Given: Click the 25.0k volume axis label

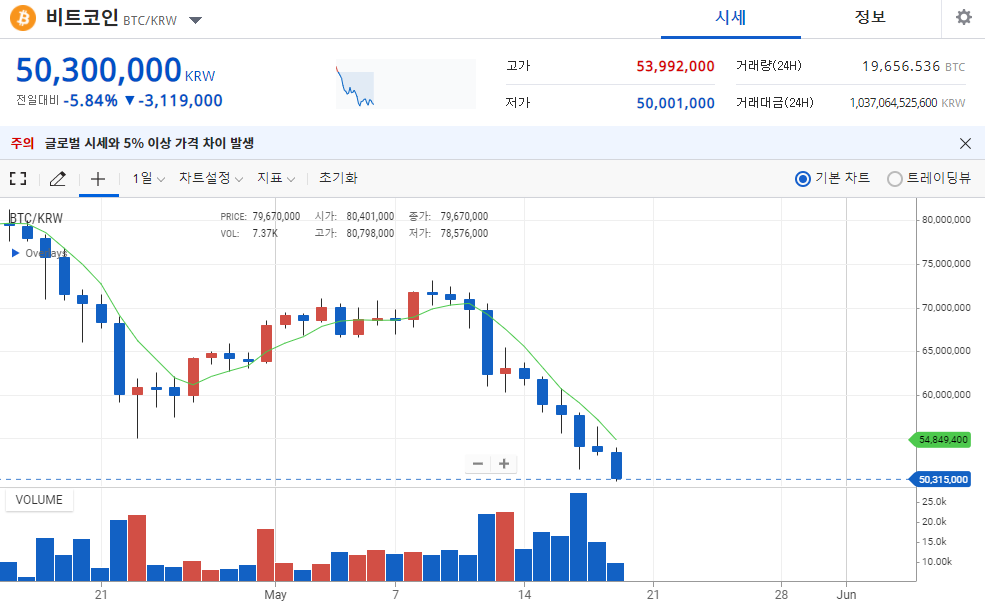Looking at the screenshot, I should point(934,501).
